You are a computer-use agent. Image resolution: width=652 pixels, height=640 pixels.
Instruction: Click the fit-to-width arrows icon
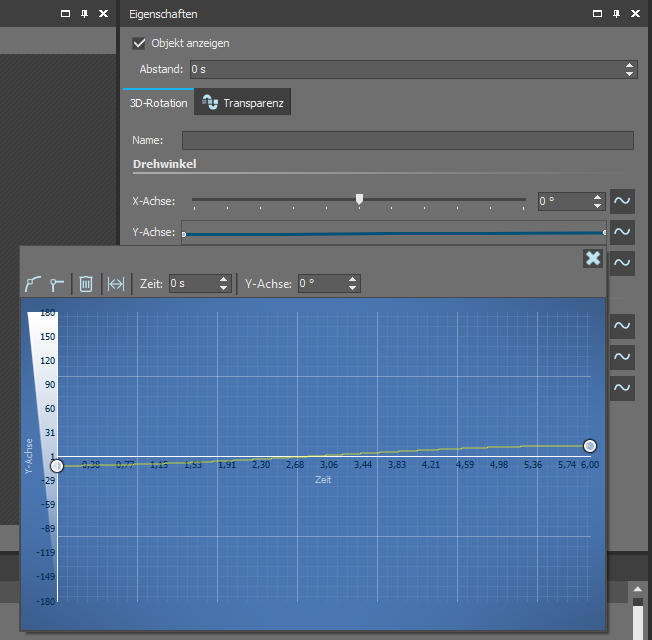coord(116,284)
